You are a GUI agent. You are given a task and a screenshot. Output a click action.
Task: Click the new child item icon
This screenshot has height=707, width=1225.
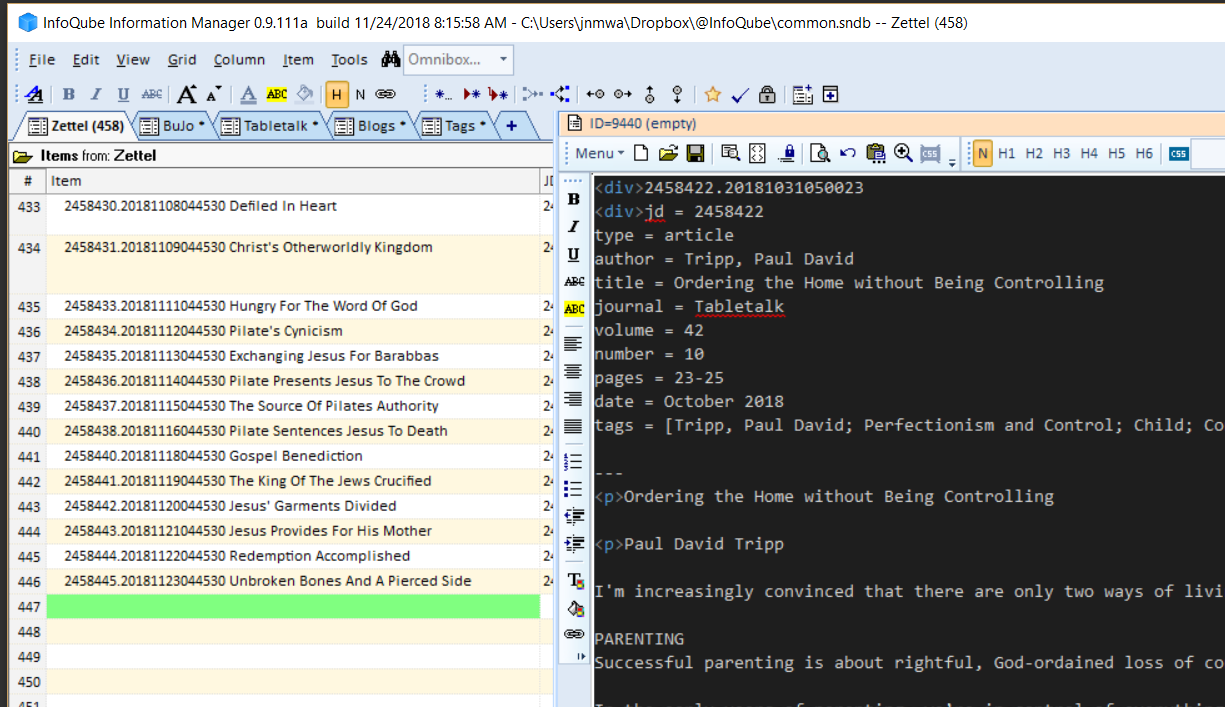[x=498, y=94]
